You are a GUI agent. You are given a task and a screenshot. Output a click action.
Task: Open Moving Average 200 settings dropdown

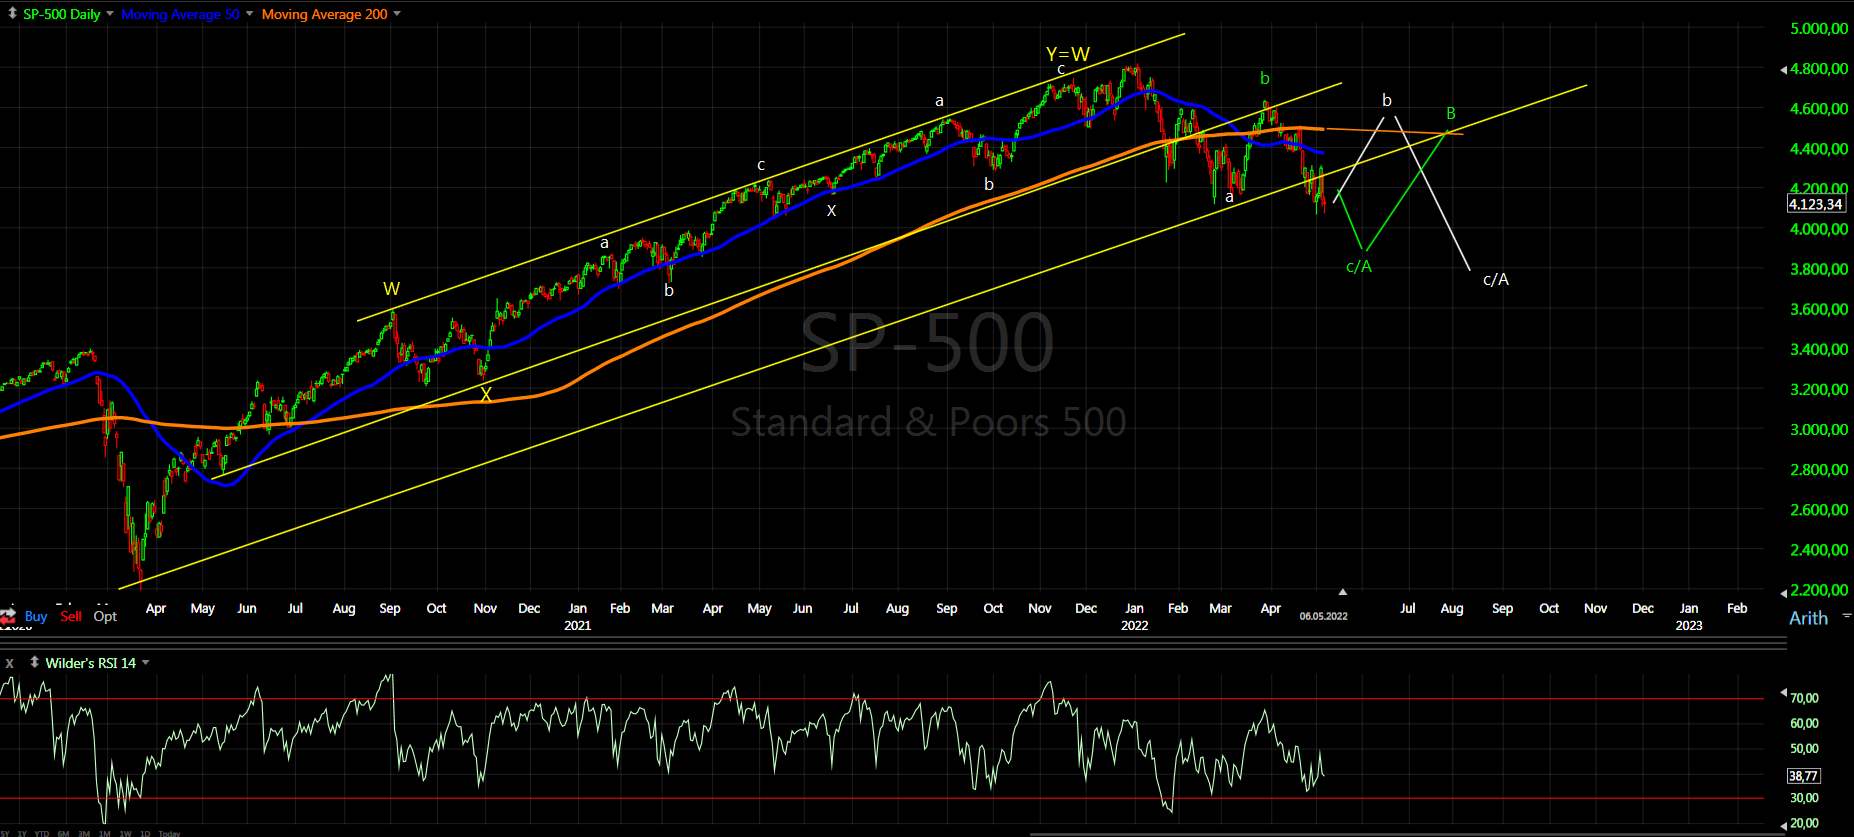click(397, 14)
